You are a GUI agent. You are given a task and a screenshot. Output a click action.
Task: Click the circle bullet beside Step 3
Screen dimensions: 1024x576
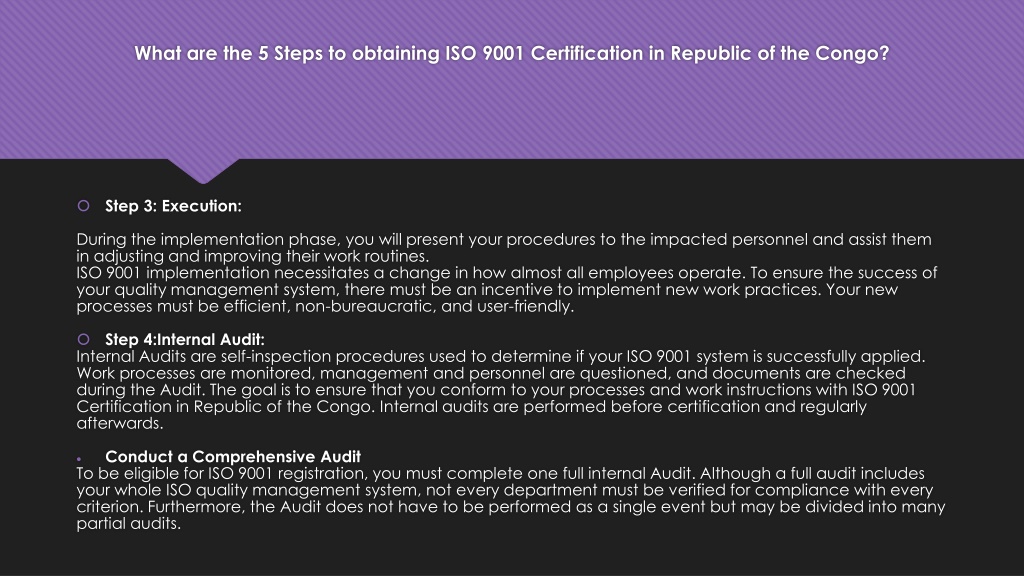pyautogui.click(x=84, y=206)
